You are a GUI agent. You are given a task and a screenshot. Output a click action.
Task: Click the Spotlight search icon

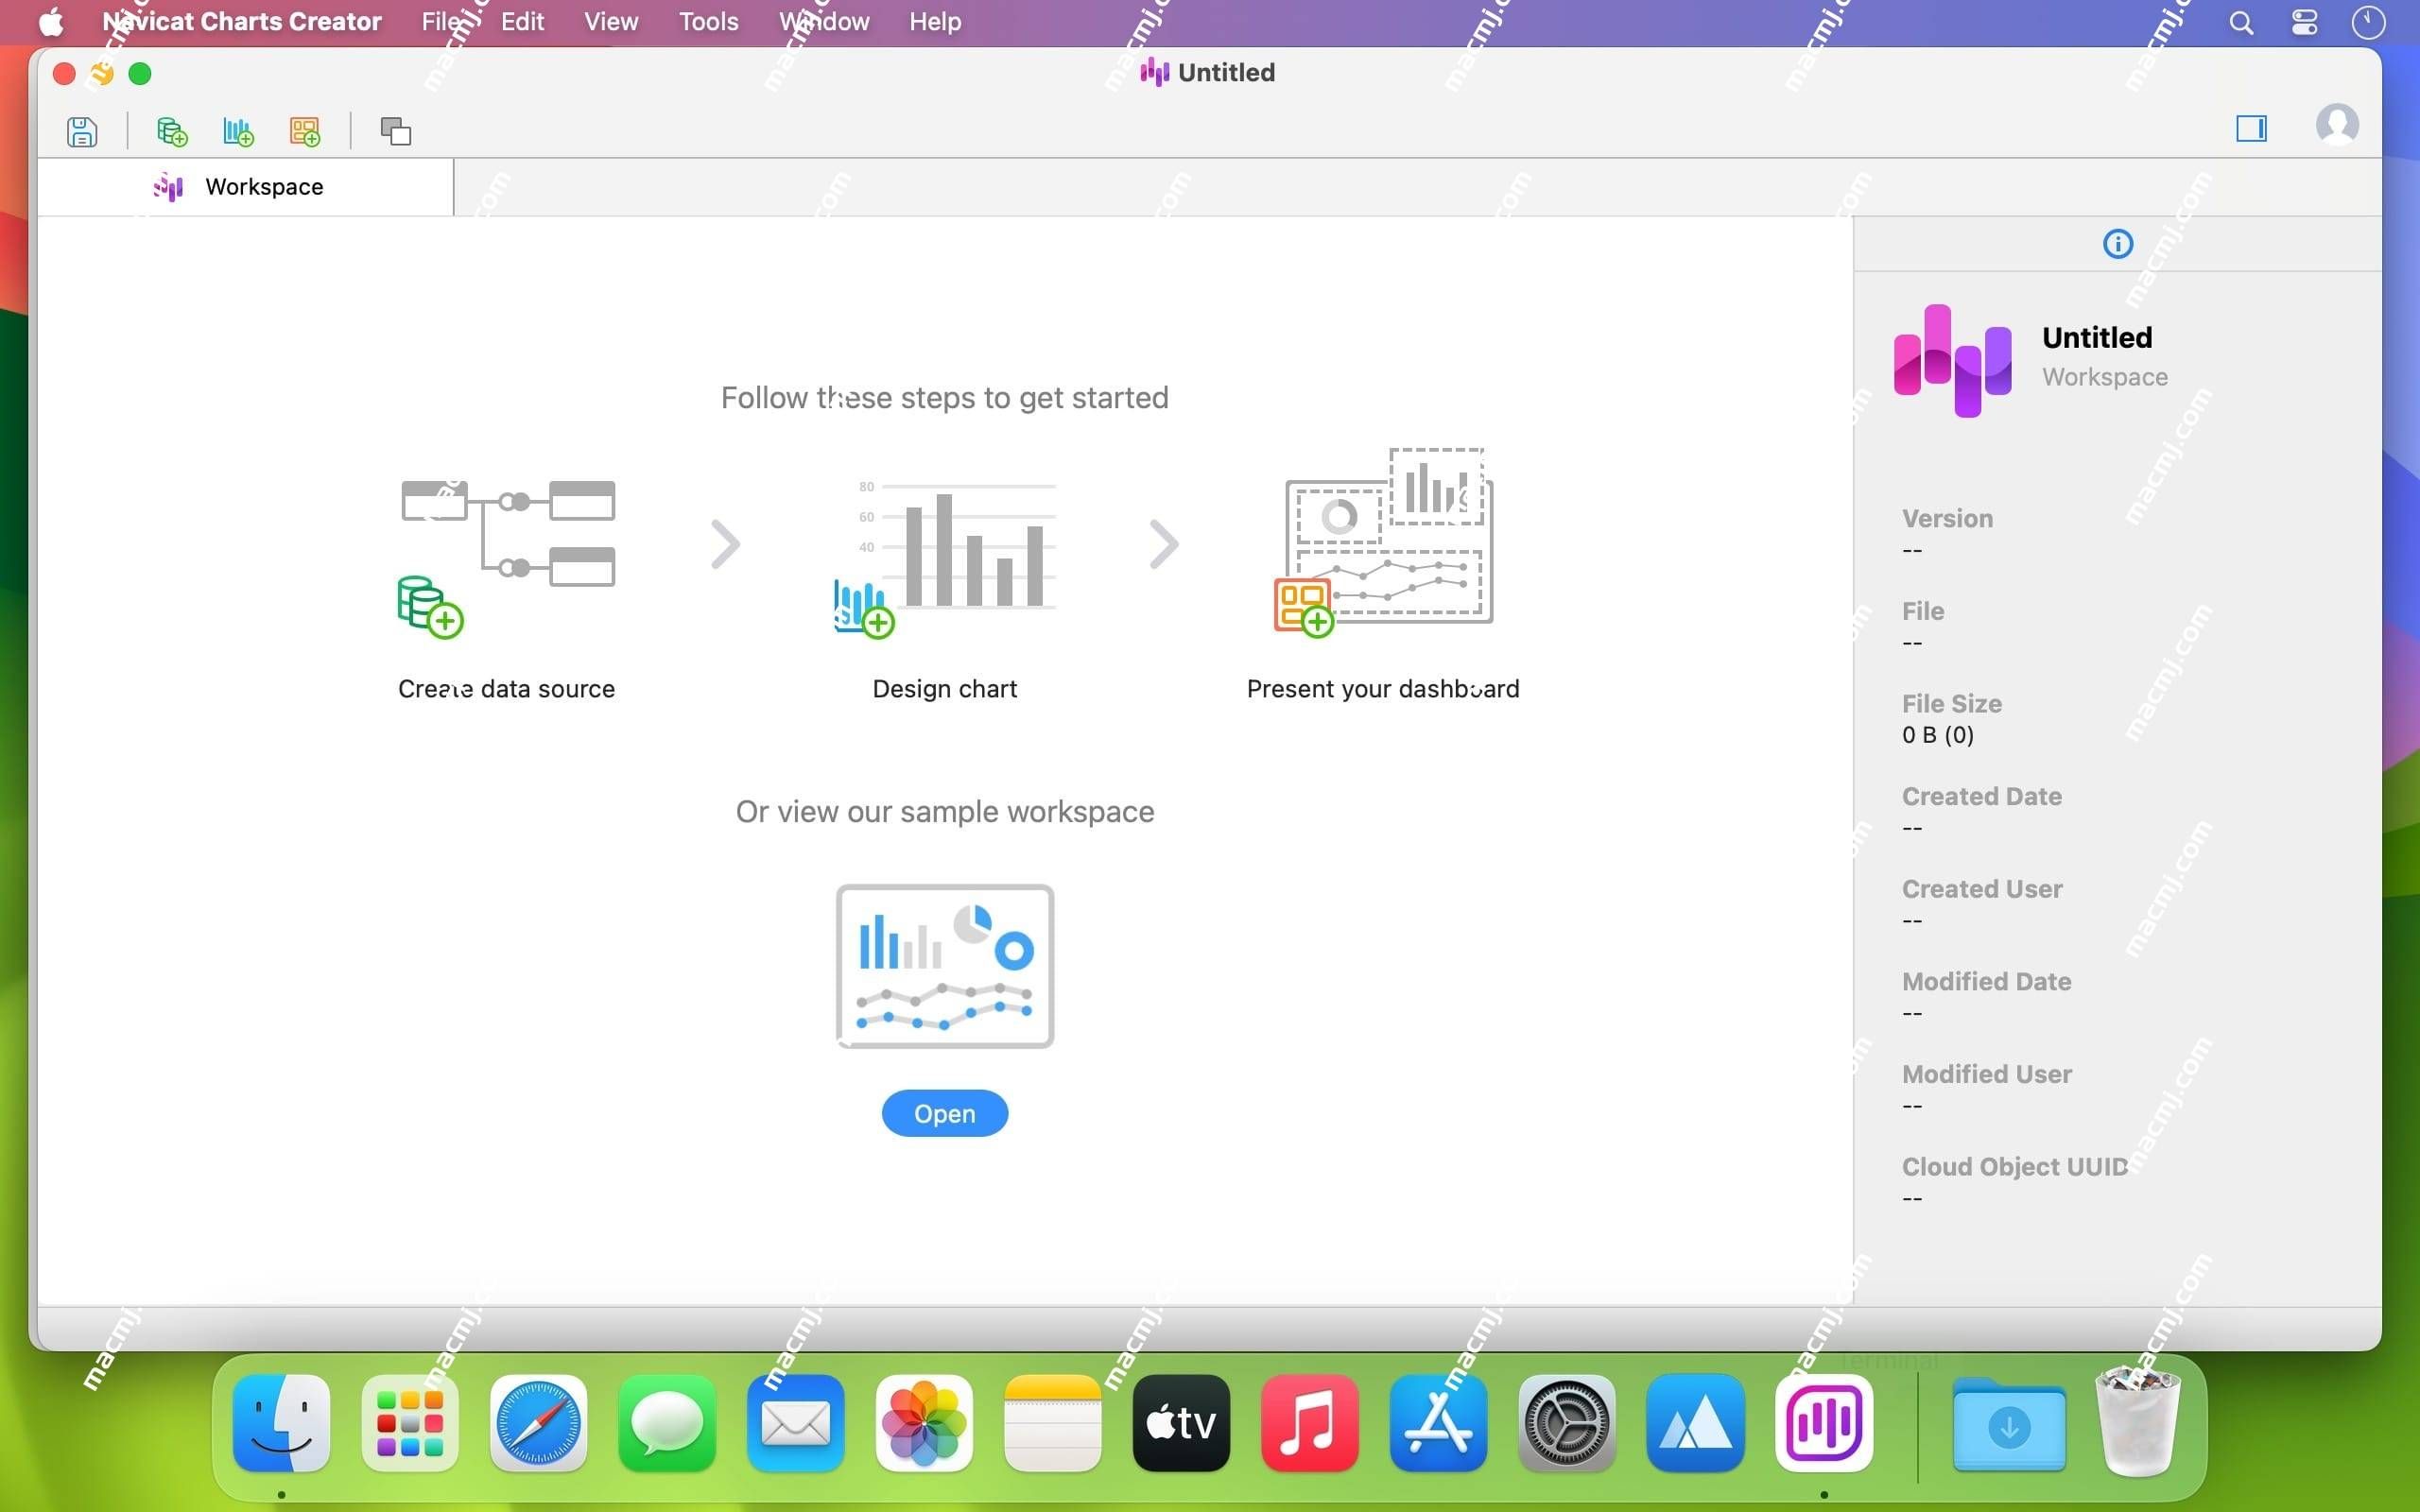2241,22
